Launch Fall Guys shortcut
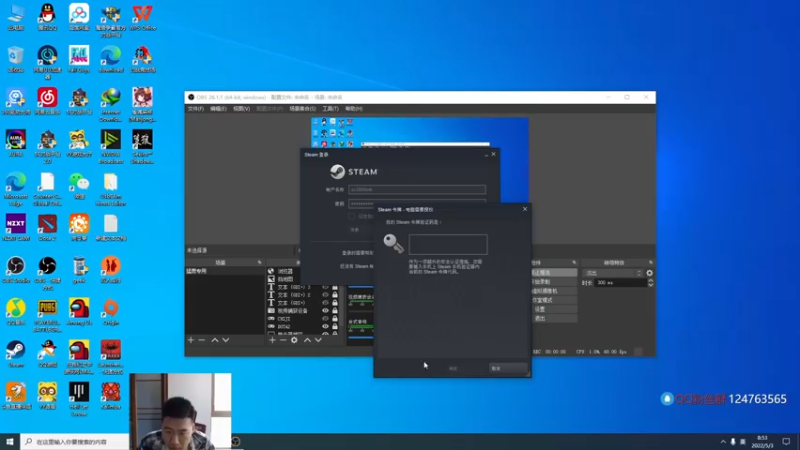This screenshot has height=450, width=800. [79, 59]
